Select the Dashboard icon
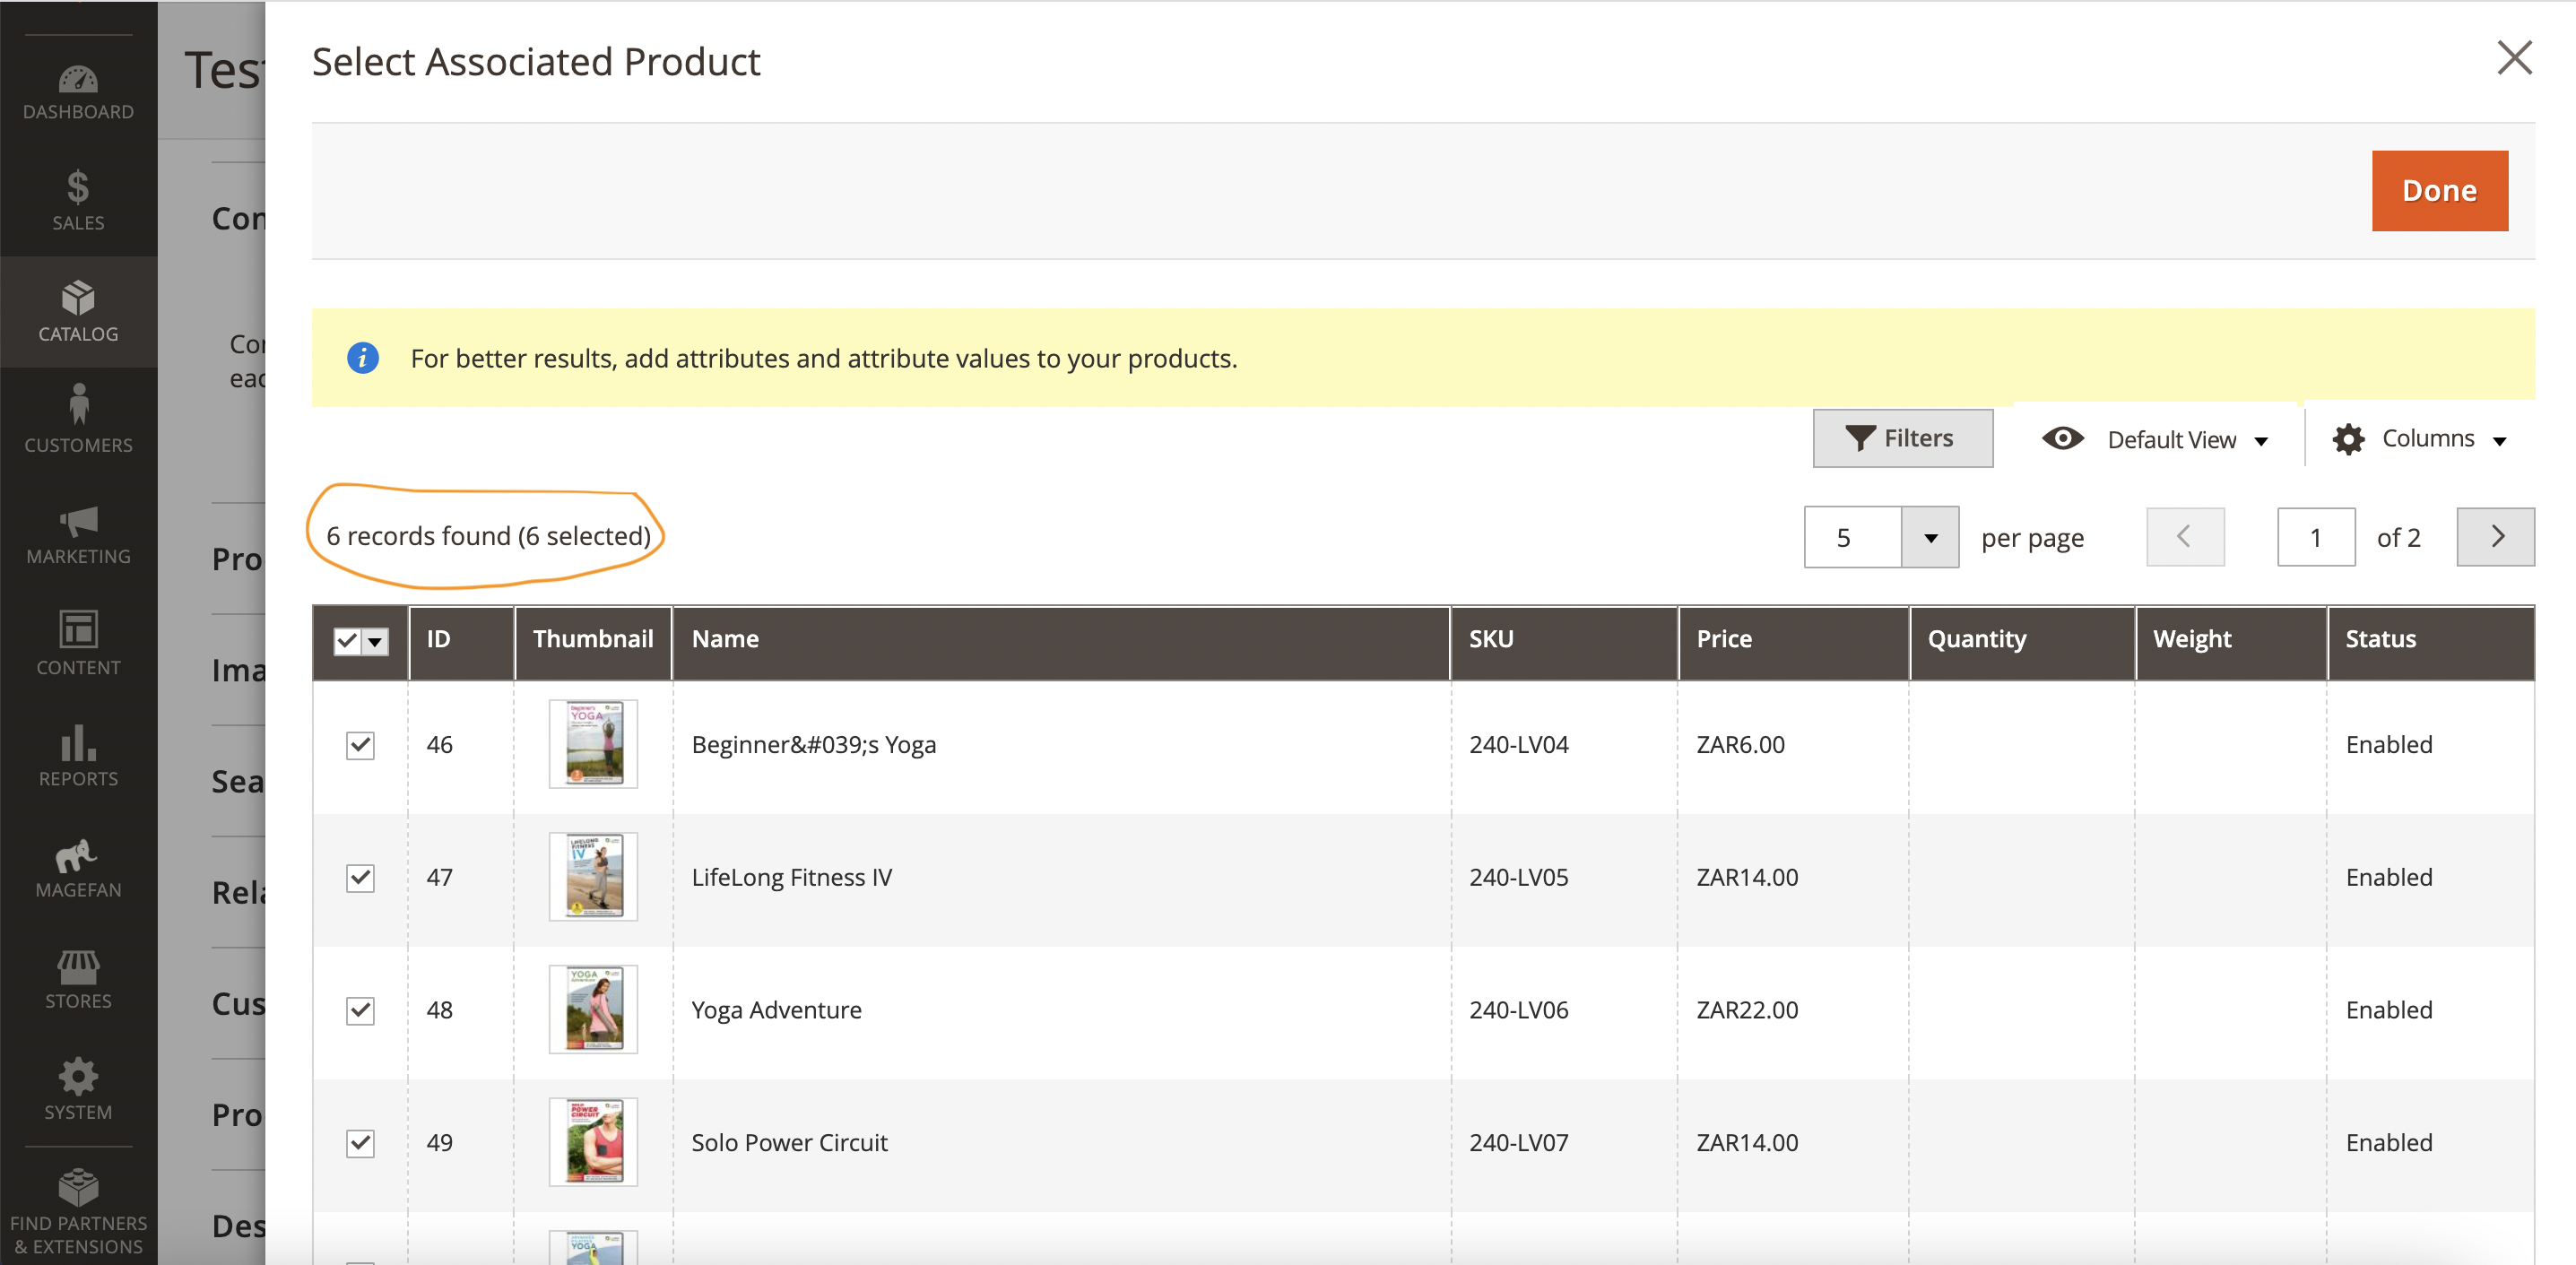This screenshot has height=1265, width=2576. coord(78,82)
